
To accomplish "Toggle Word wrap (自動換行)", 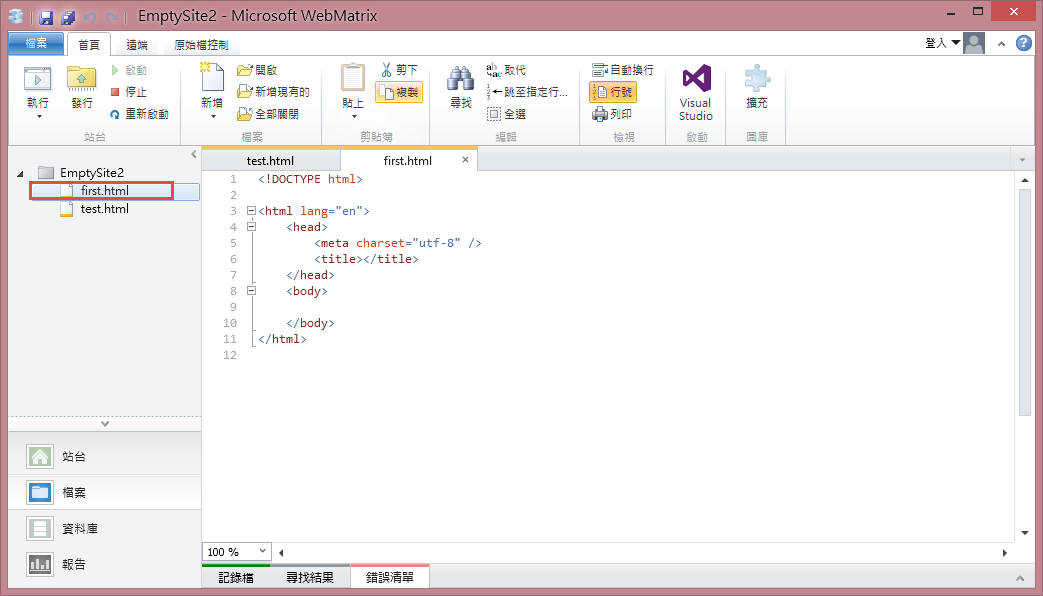I will (623, 70).
